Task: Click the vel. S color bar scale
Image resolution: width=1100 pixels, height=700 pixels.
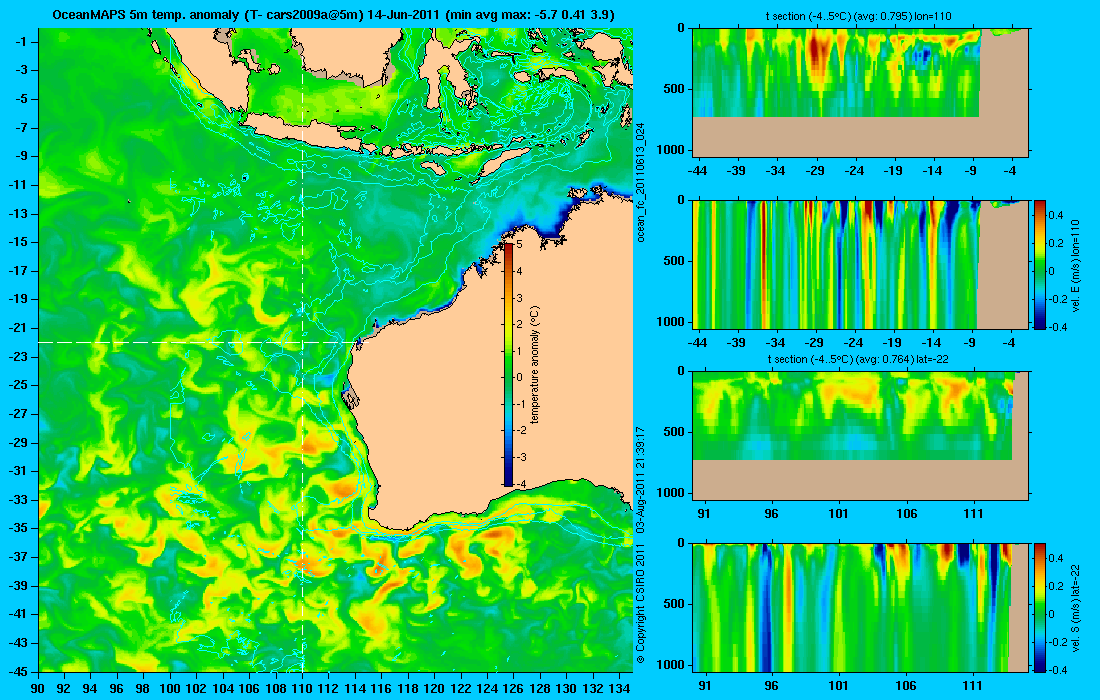Action: coord(1040,607)
